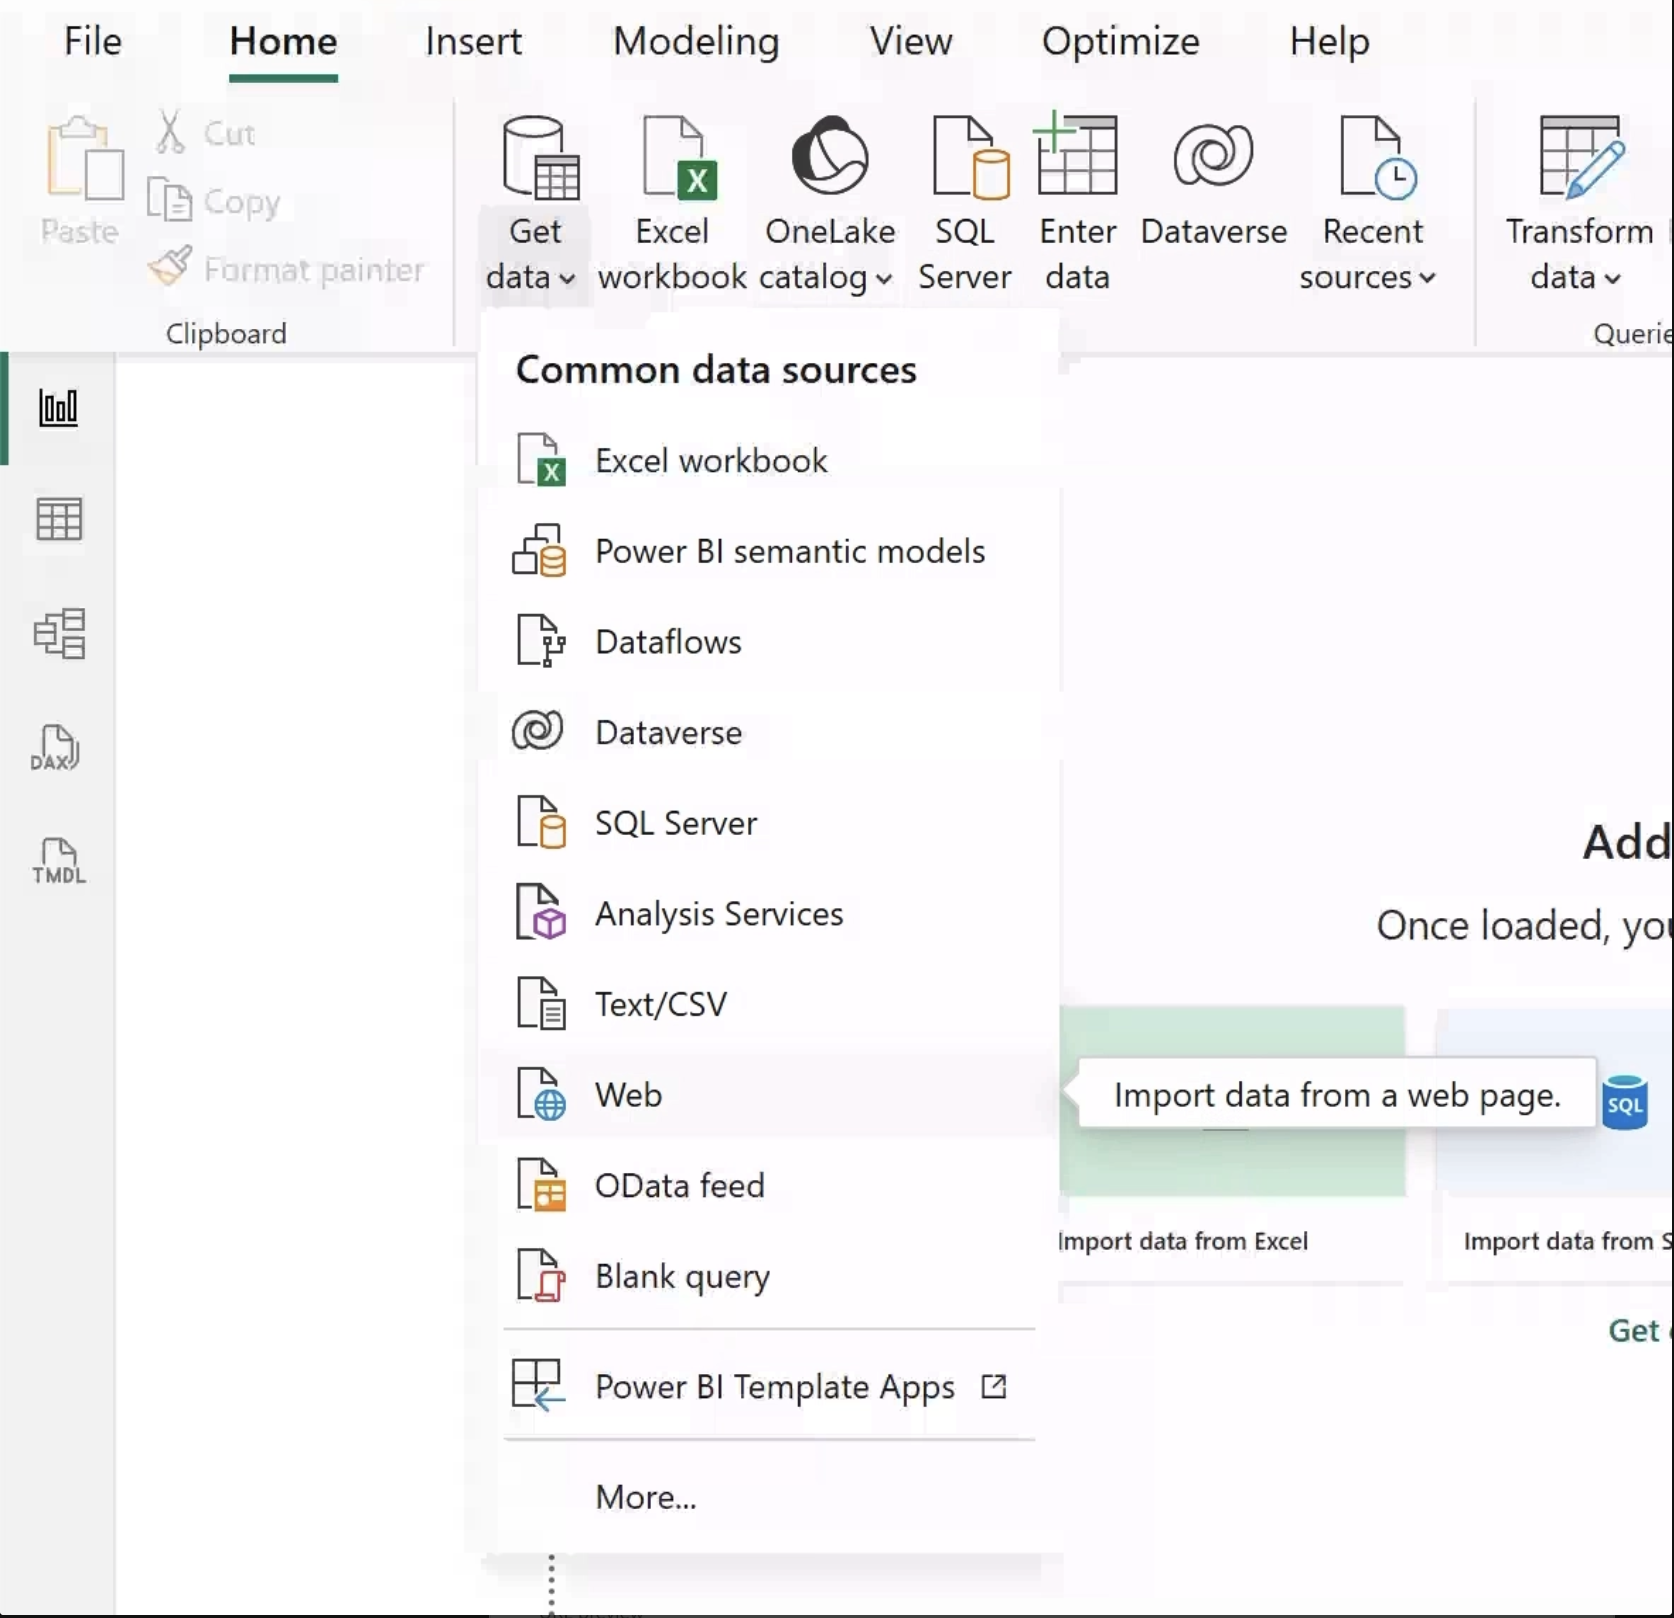Open the Help tab

click(x=1329, y=41)
